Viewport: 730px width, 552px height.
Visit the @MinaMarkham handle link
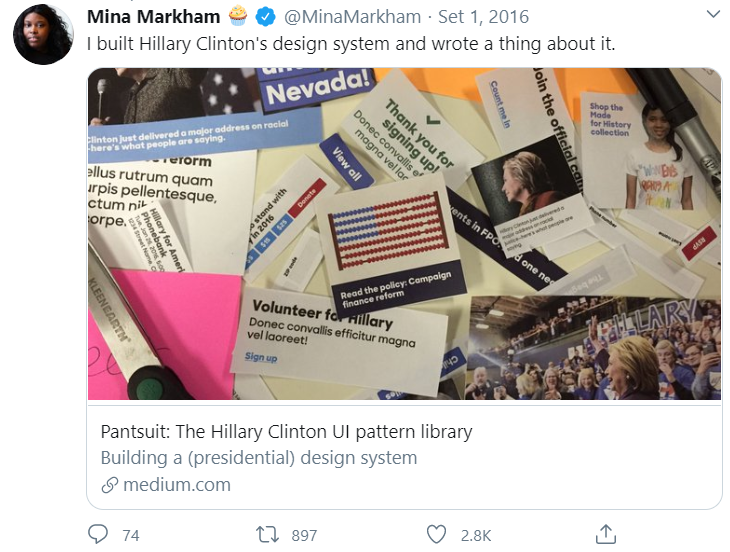point(352,17)
